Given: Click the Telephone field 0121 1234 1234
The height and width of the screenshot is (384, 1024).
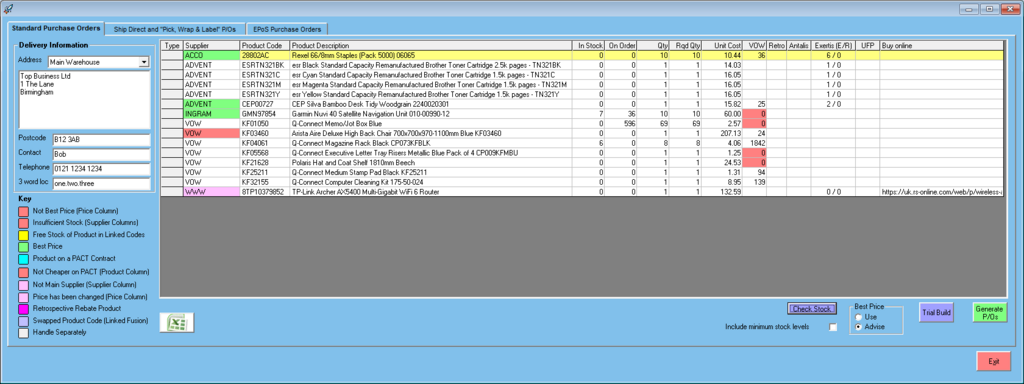Looking at the screenshot, I should coord(101,169).
